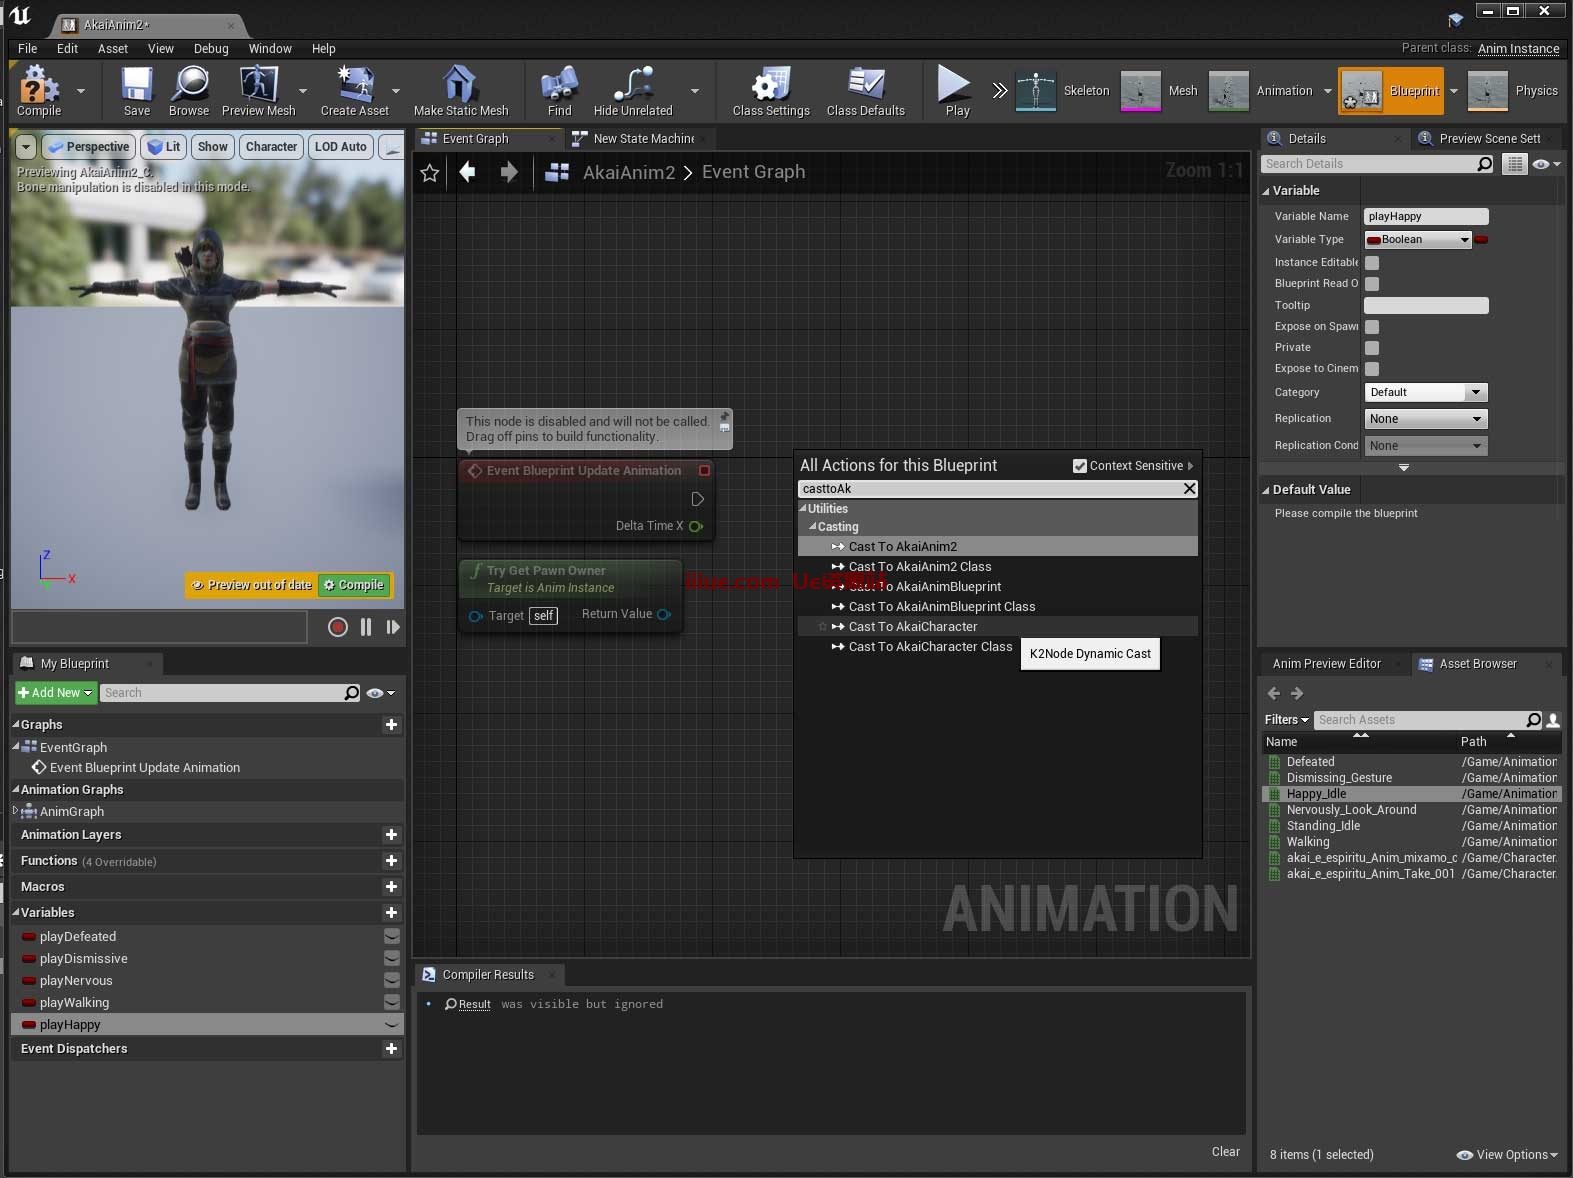Toggle the Context Sensitive checkbox
This screenshot has height=1178, width=1573.
pyautogui.click(x=1080, y=466)
